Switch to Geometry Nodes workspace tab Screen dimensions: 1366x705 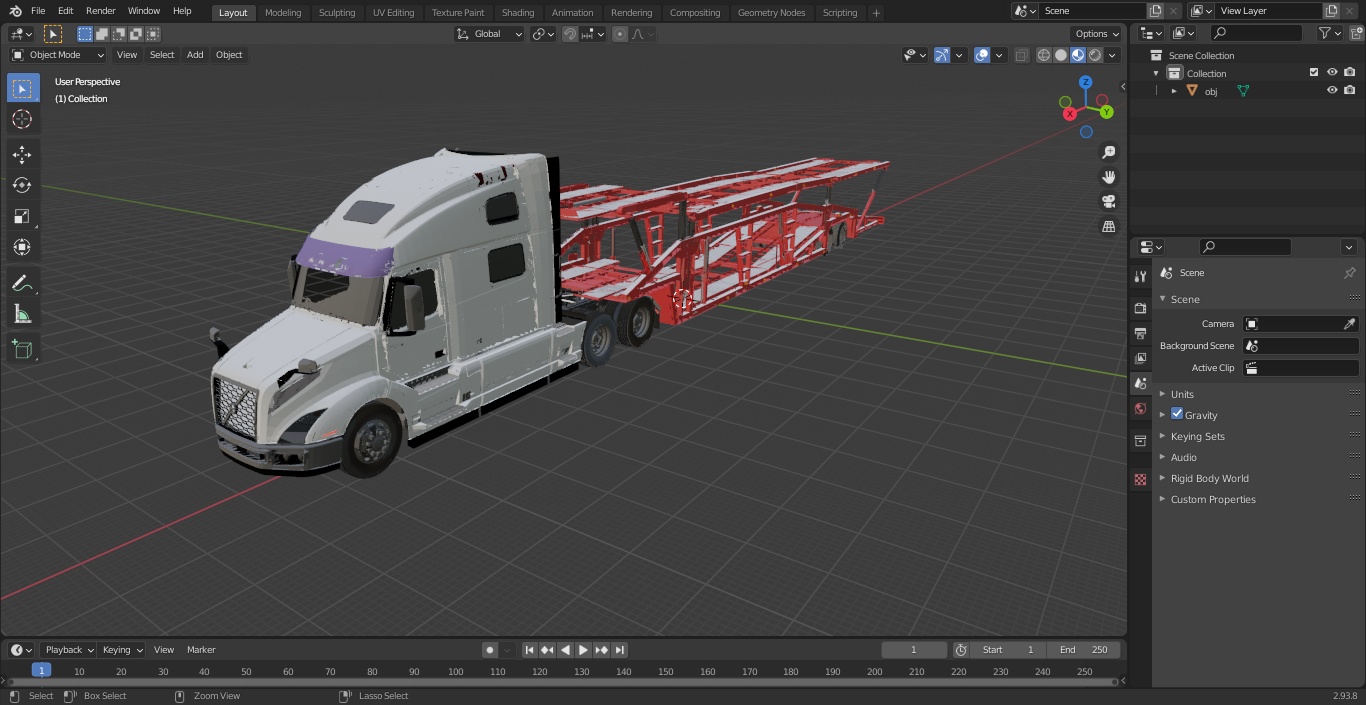pyautogui.click(x=771, y=13)
